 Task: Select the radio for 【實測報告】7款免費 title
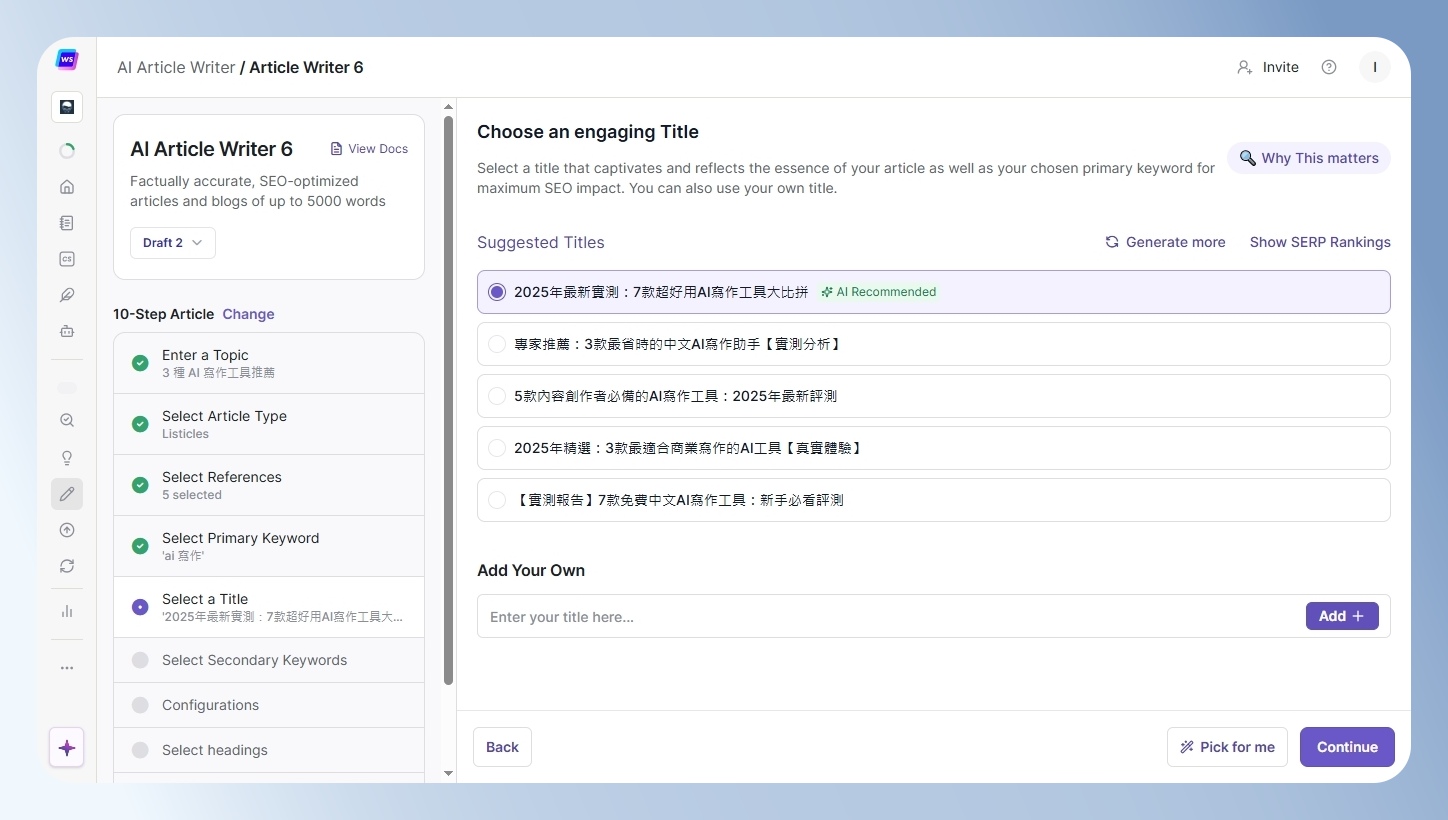(497, 500)
